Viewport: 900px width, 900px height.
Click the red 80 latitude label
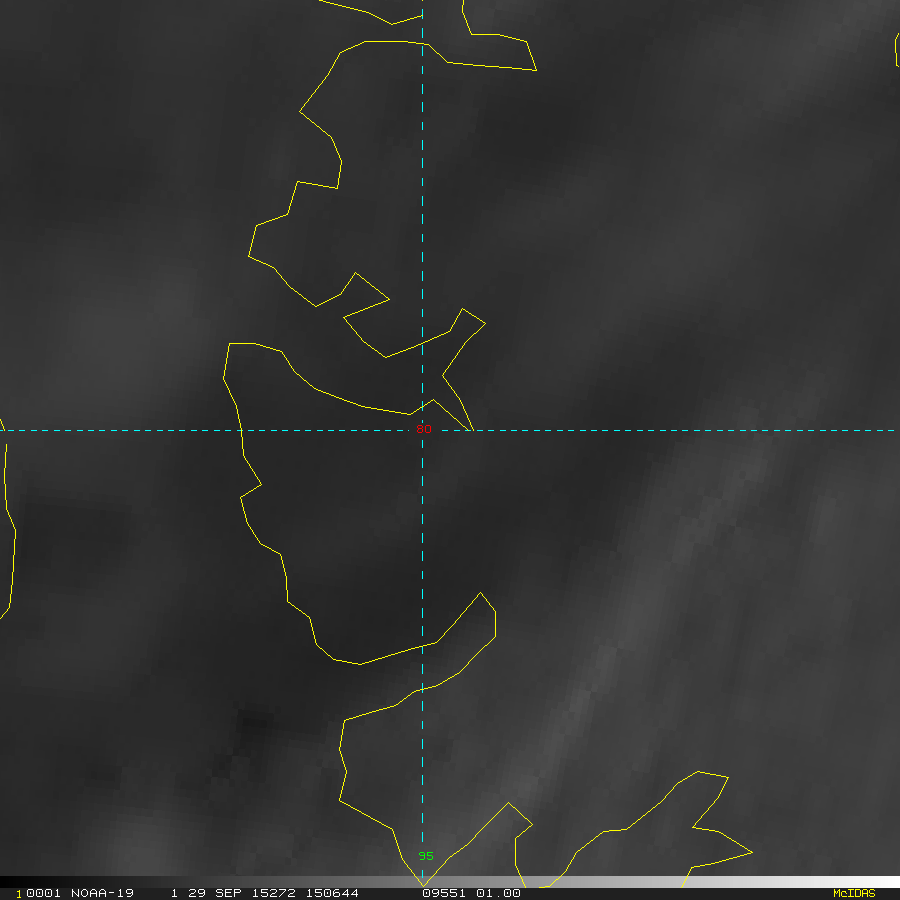pos(424,430)
